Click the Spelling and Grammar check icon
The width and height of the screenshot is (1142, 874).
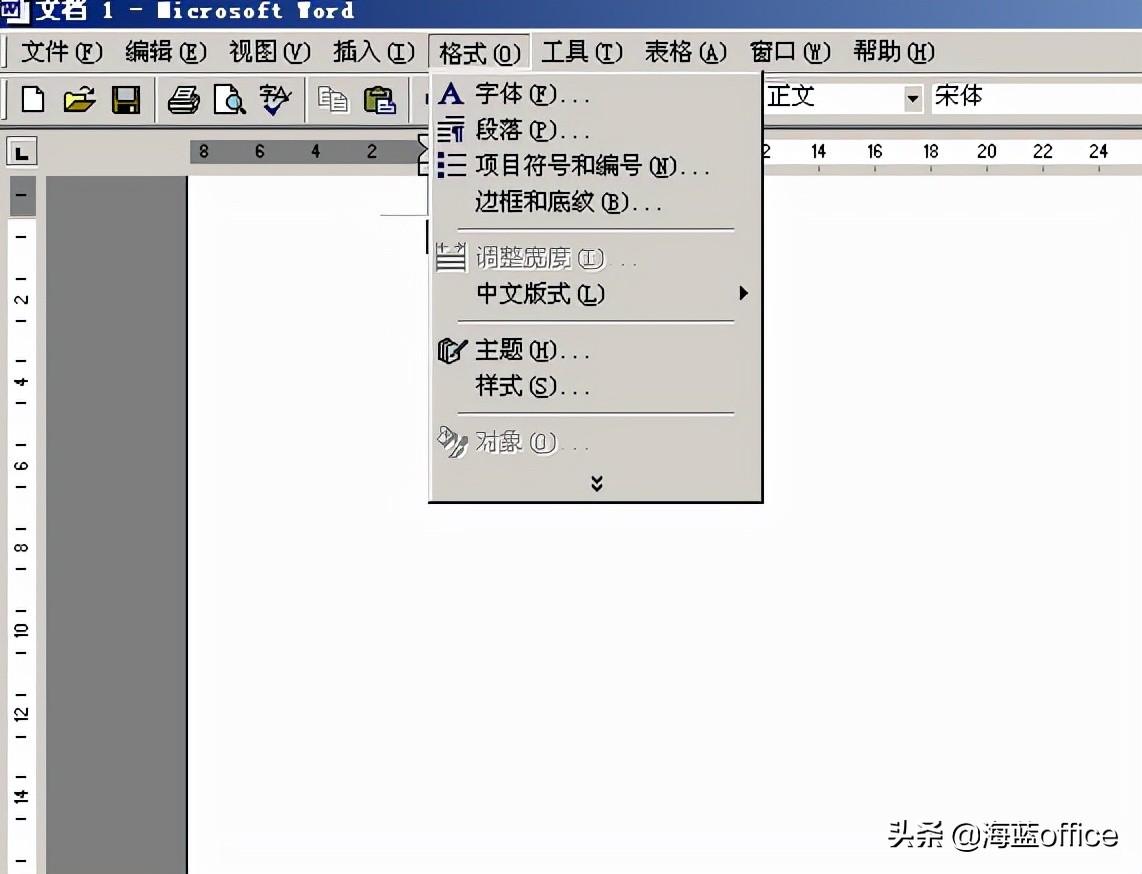275,100
